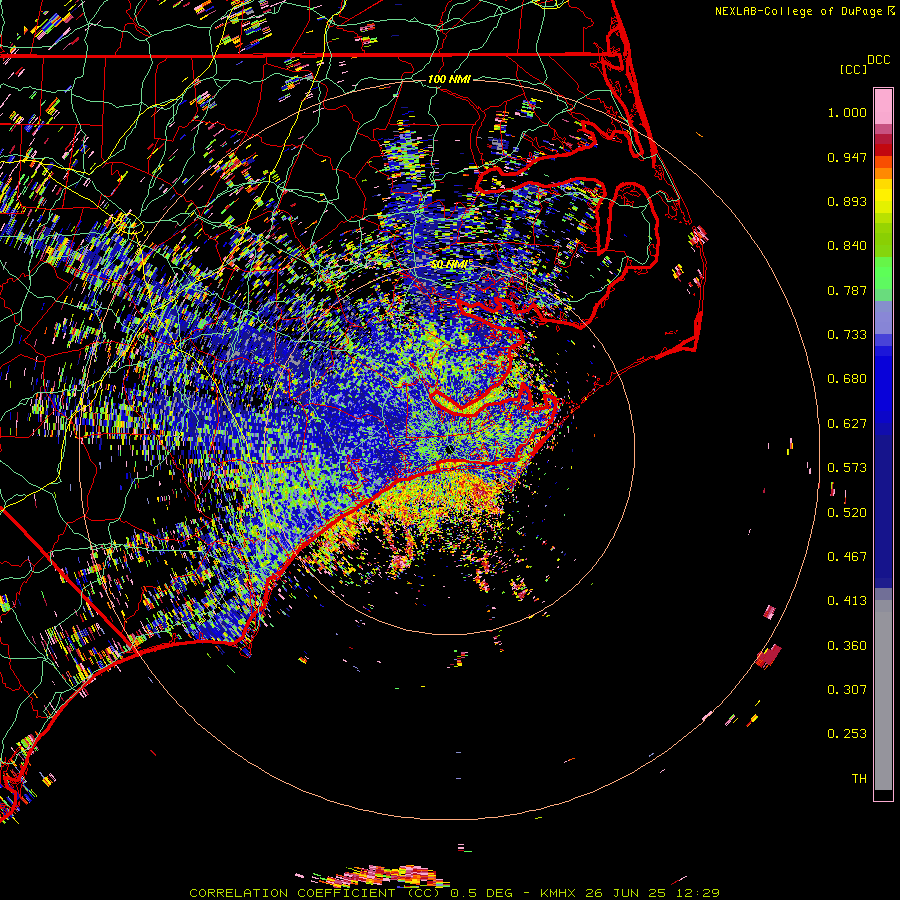Click the [CC] units label
The image size is (900, 900).
click(x=853, y=69)
